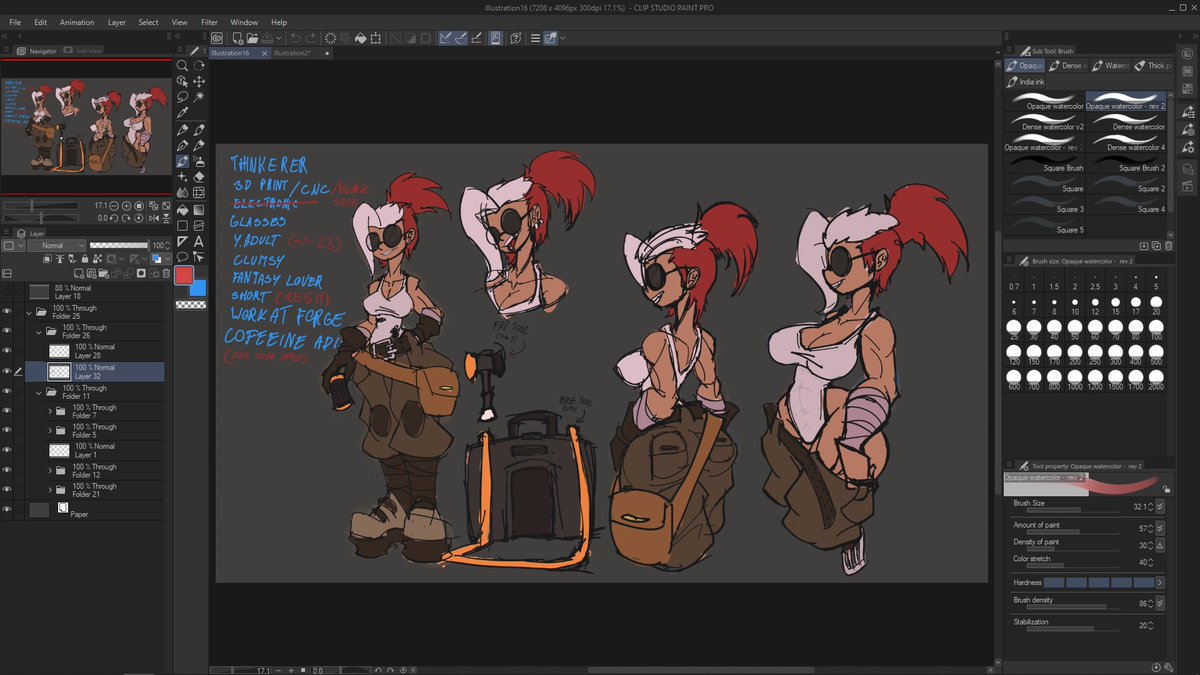Collapse Folder 11 in layer list
Screen dimensions: 1200x675
point(39,391)
